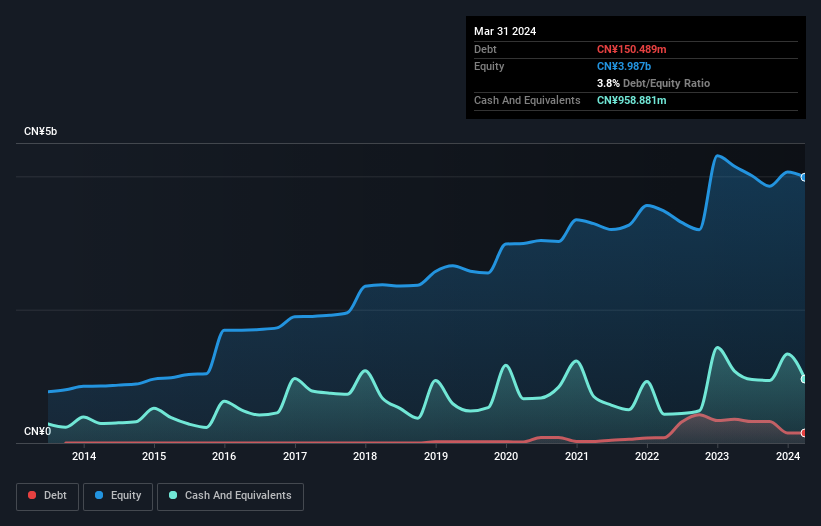821x526 pixels.
Task: Click the 2016 x-axis label
Action: point(224,456)
